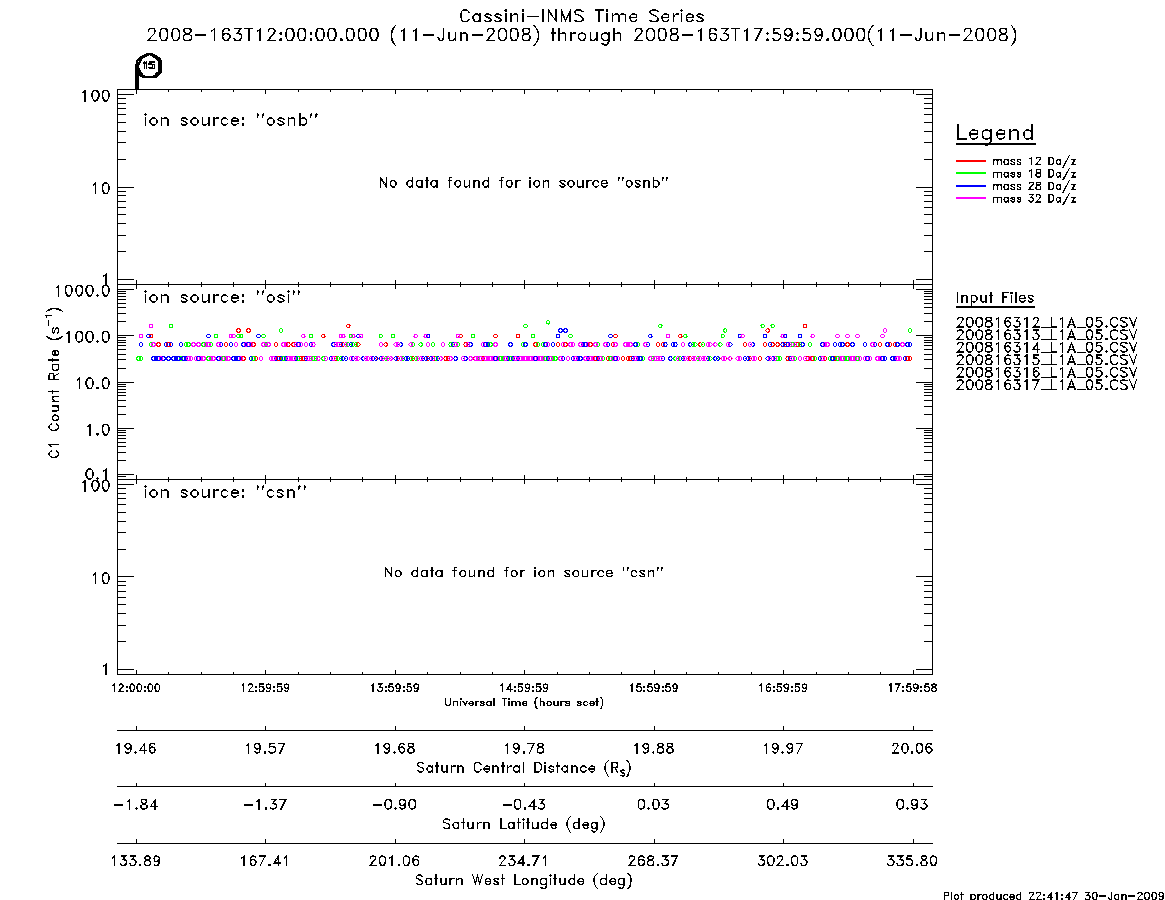Click 'Saturn Latitude (deg)' axis label

tap(524, 824)
